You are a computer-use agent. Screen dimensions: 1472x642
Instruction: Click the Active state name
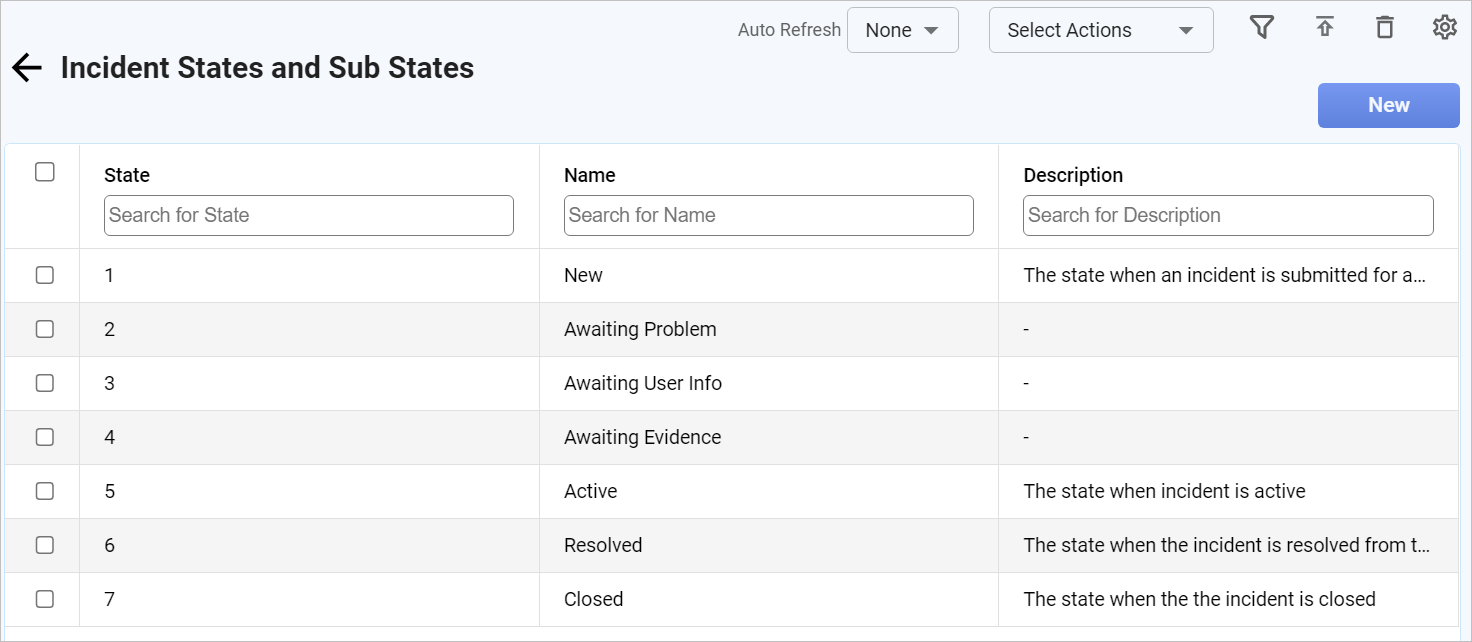pyautogui.click(x=590, y=491)
